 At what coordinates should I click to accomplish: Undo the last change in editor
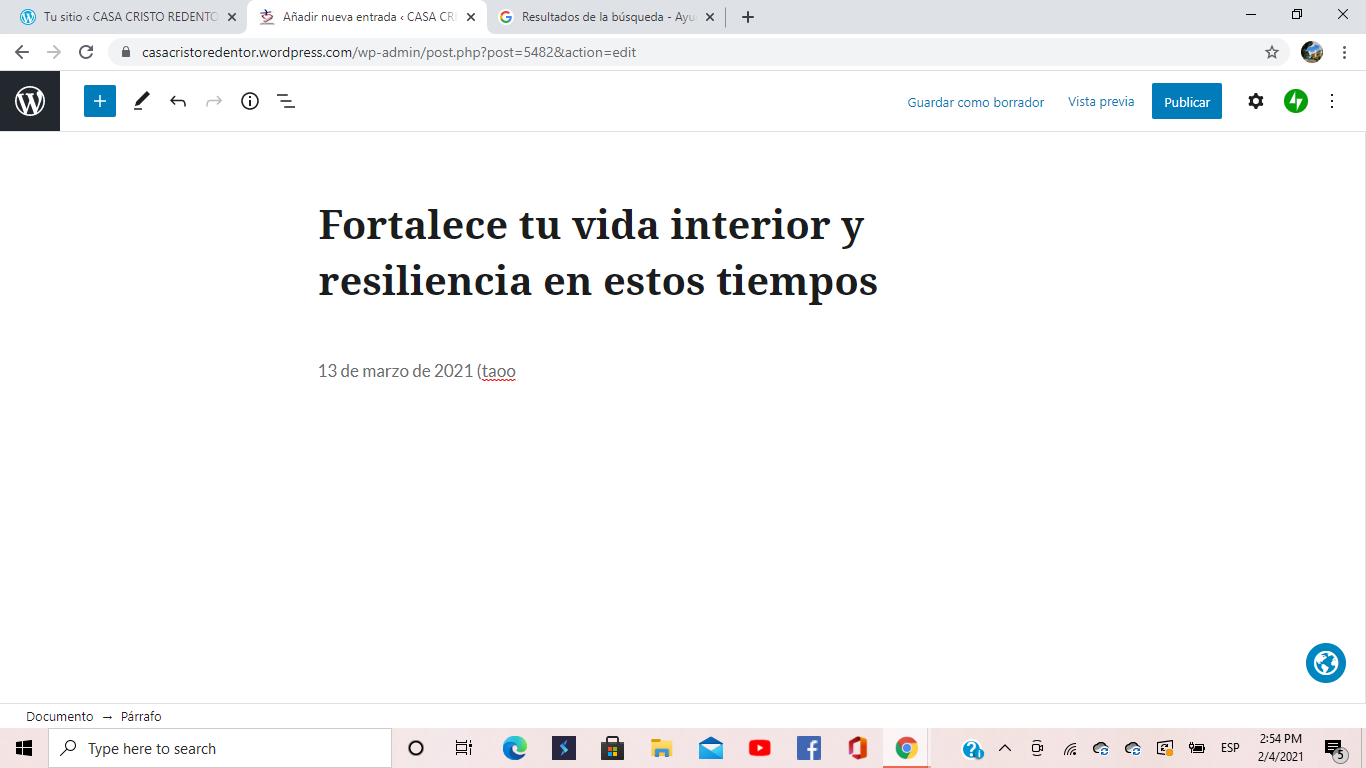pyautogui.click(x=178, y=101)
